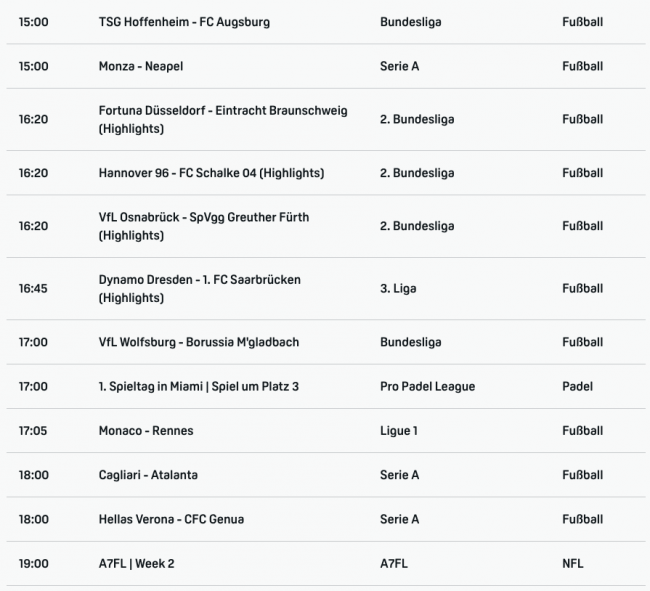This screenshot has width=650, height=591.
Task: Open Fortuna Düsseldorf - Eintracht Braunschweig highlights
Action: point(223,120)
